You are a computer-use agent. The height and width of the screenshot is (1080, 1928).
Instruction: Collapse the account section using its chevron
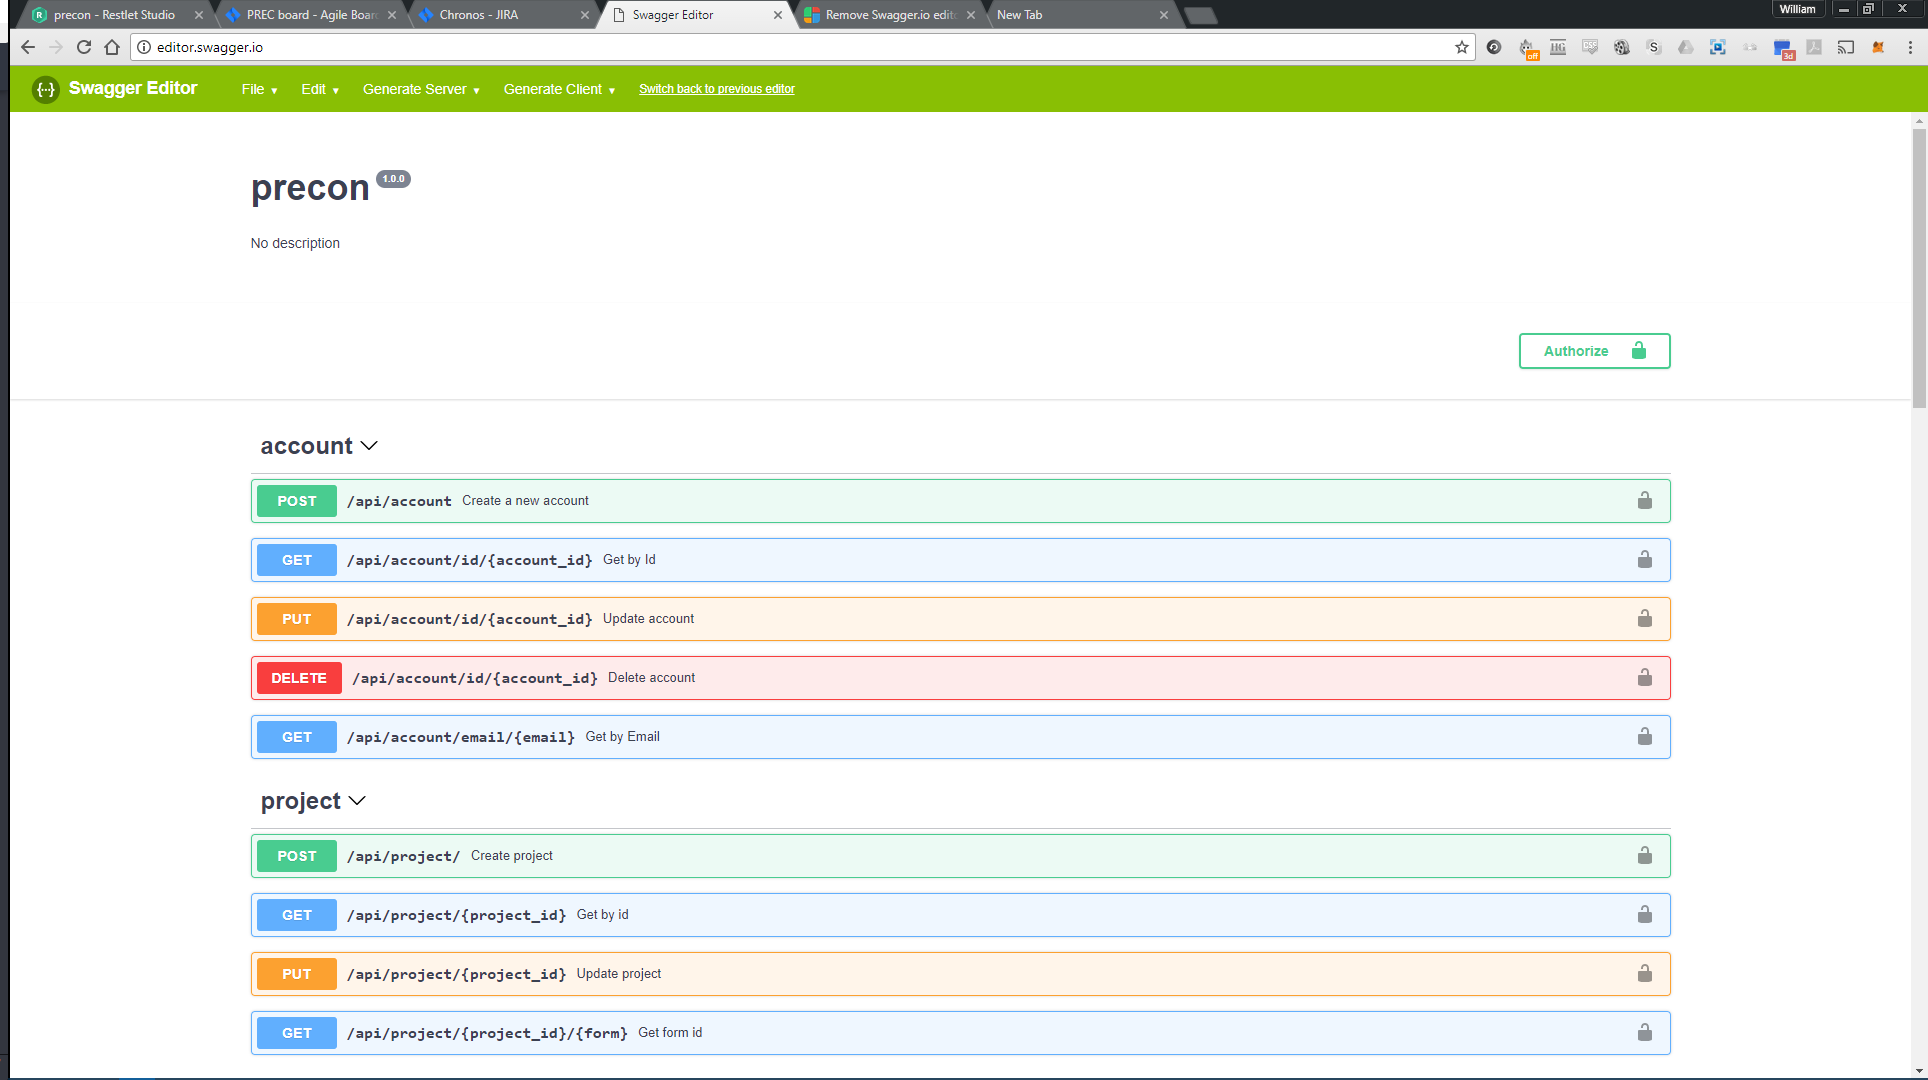click(x=369, y=446)
